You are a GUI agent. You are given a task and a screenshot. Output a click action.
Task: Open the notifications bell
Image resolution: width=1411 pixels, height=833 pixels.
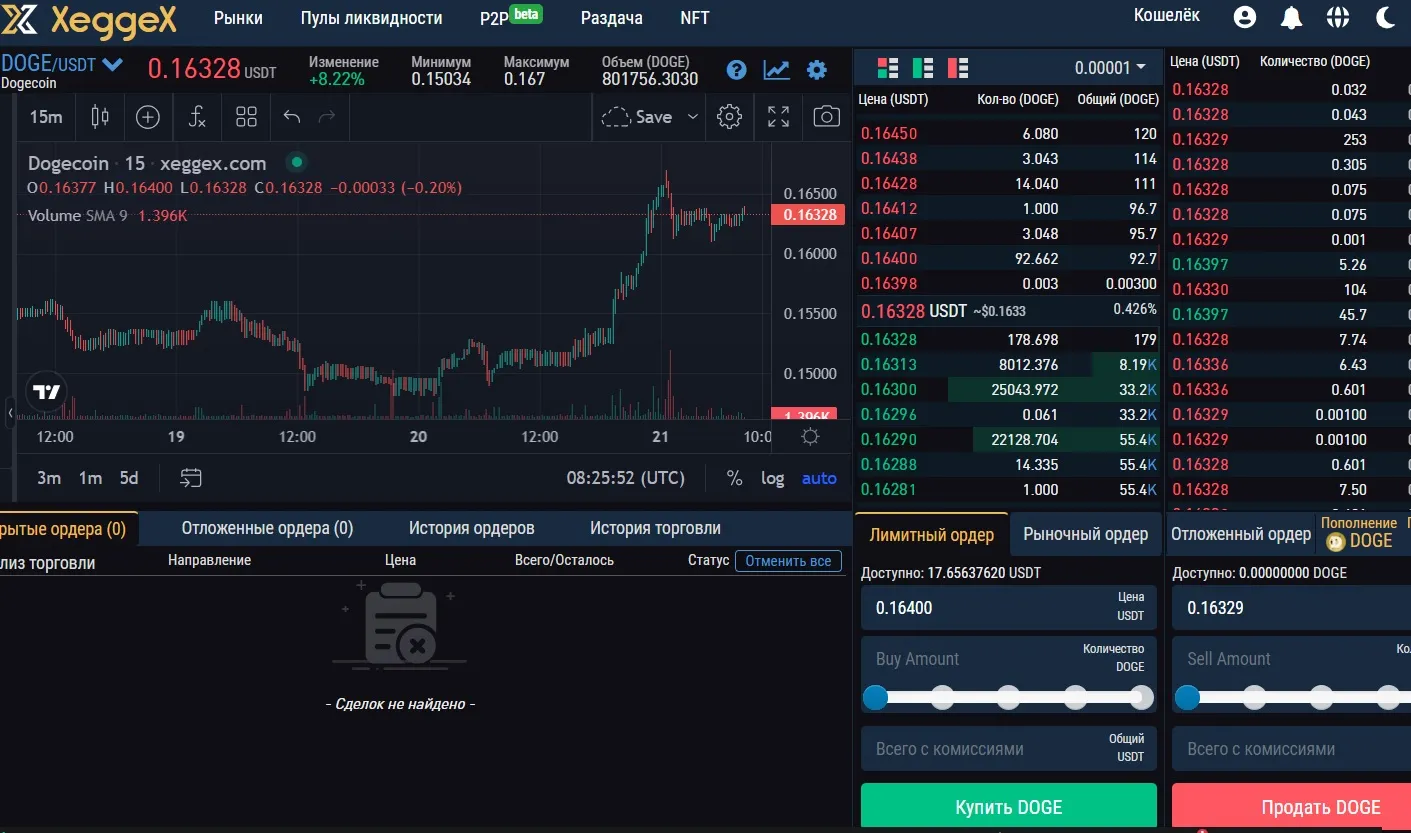pos(1292,17)
